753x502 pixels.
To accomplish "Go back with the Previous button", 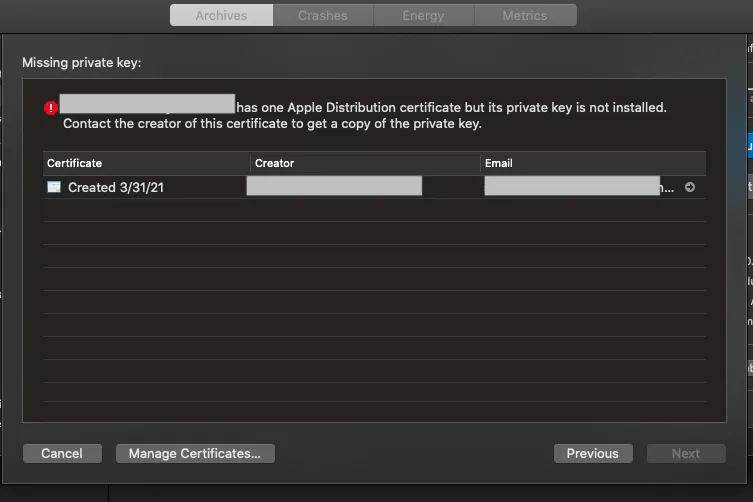I will pos(592,453).
